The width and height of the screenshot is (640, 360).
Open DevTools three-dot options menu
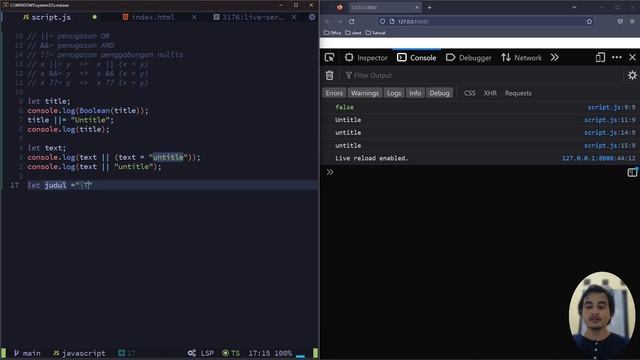click(x=617, y=58)
